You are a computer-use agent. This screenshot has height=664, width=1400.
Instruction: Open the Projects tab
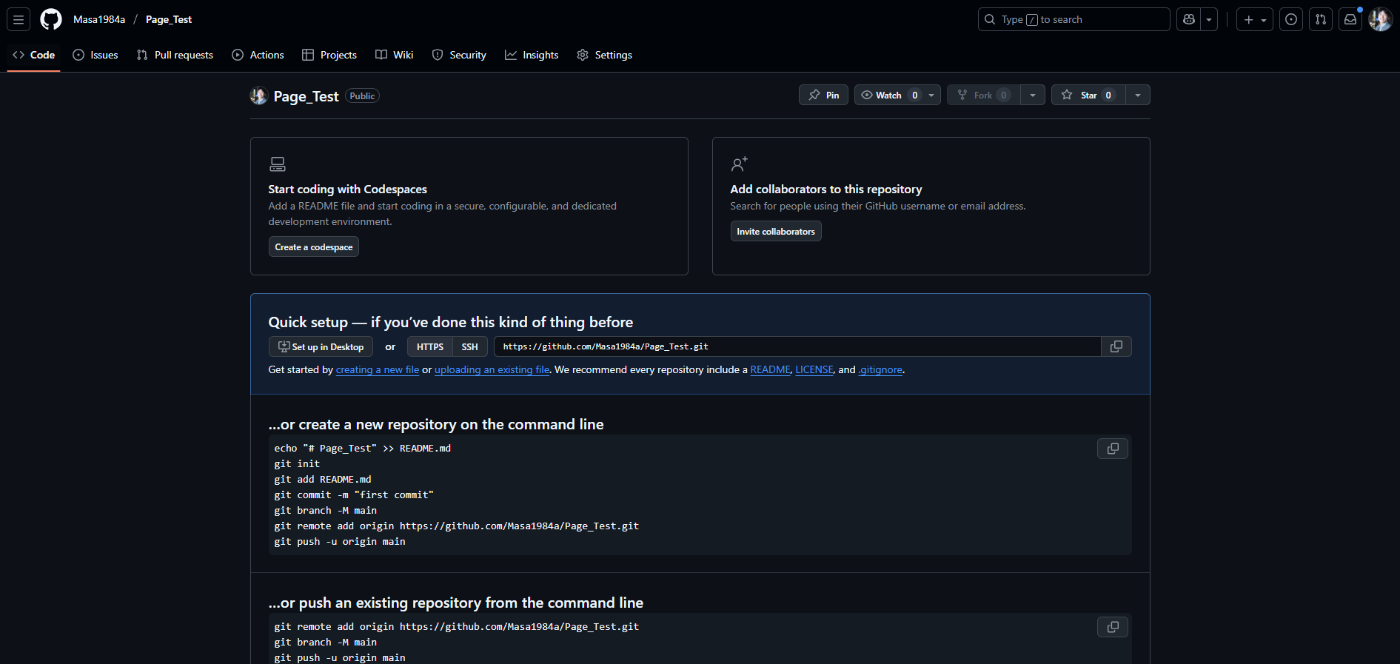(x=329, y=55)
